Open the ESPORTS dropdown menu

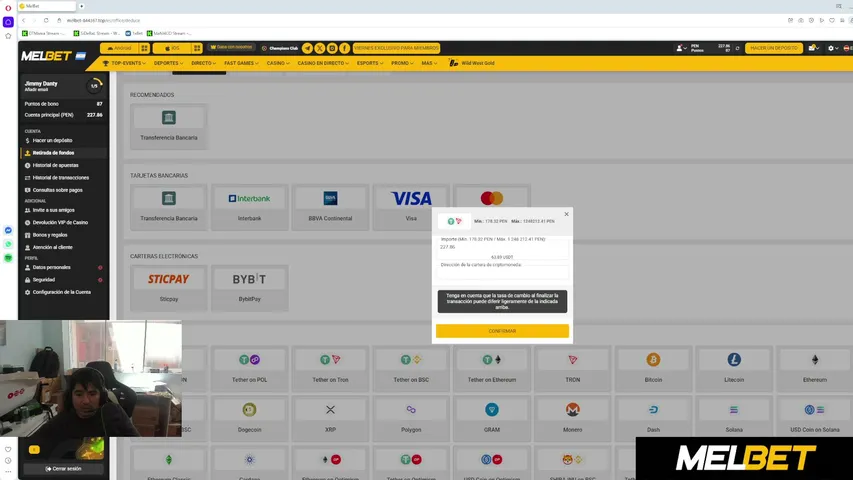370,63
